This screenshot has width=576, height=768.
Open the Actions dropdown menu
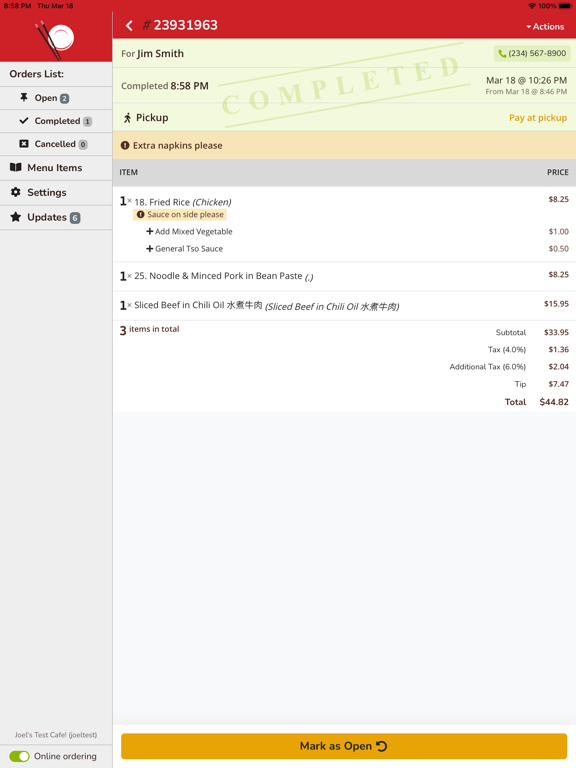pos(545,26)
